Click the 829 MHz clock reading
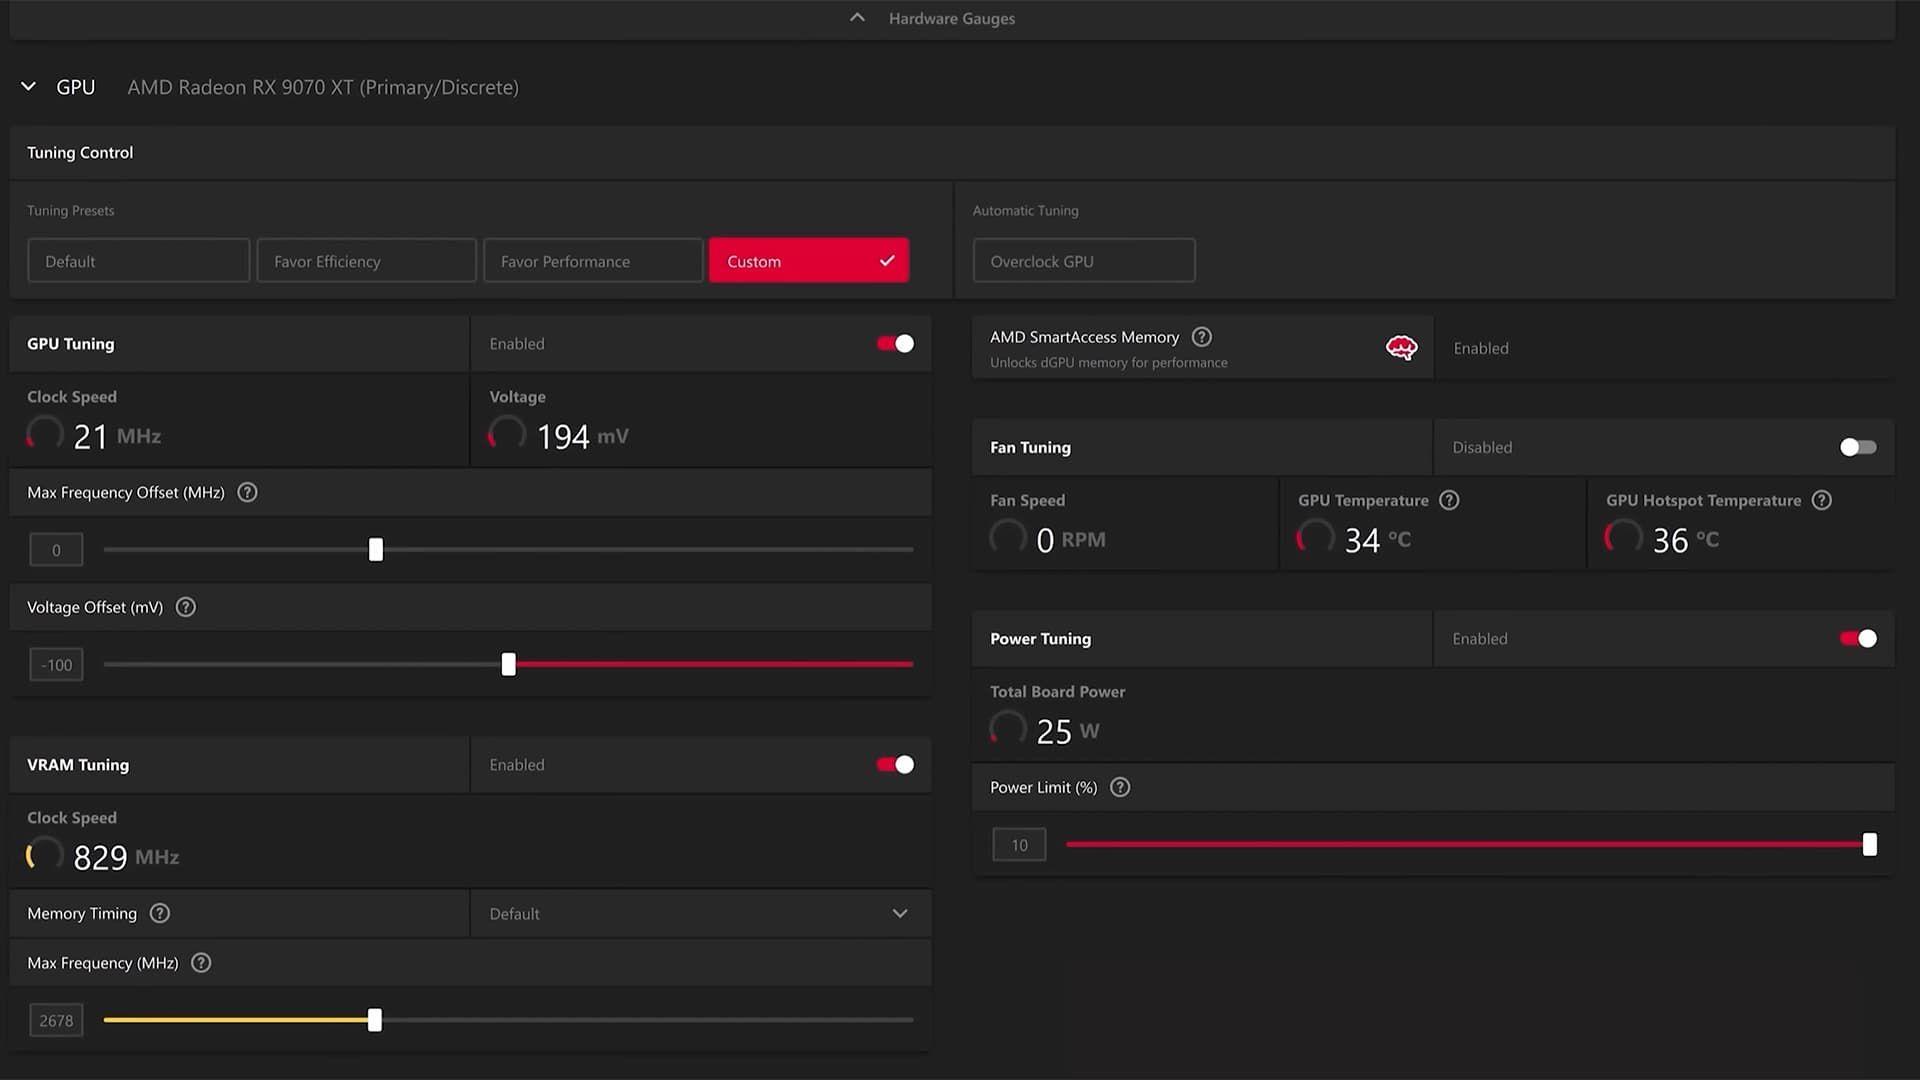The height and width of the screenshot is (1080, 1920). click(x=127, y=857)
